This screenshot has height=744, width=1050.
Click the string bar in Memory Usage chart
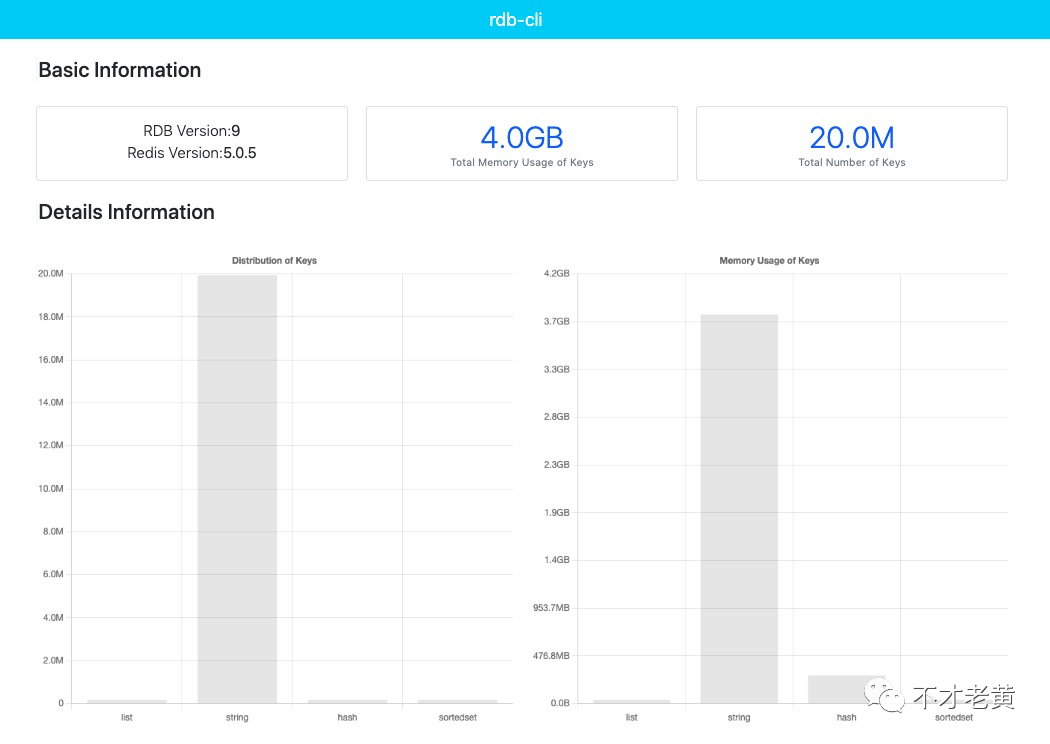tap(739, 509)
